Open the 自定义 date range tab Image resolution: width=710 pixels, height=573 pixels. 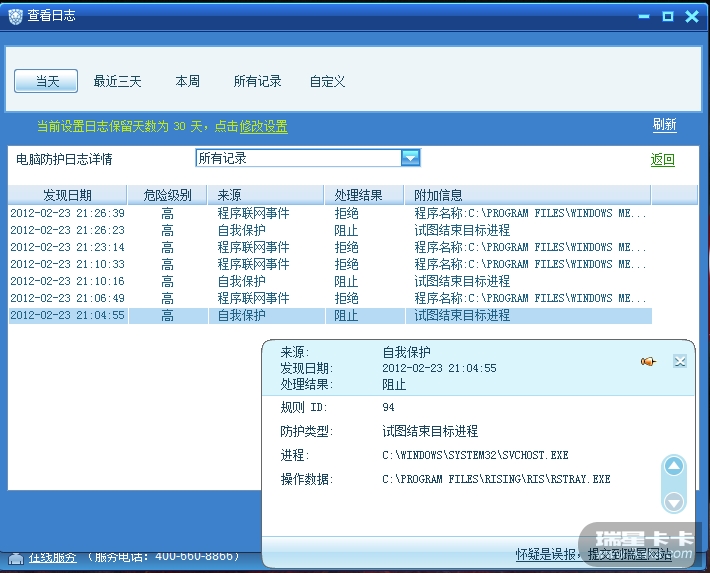pyautogui.click(x=327, y=82)
